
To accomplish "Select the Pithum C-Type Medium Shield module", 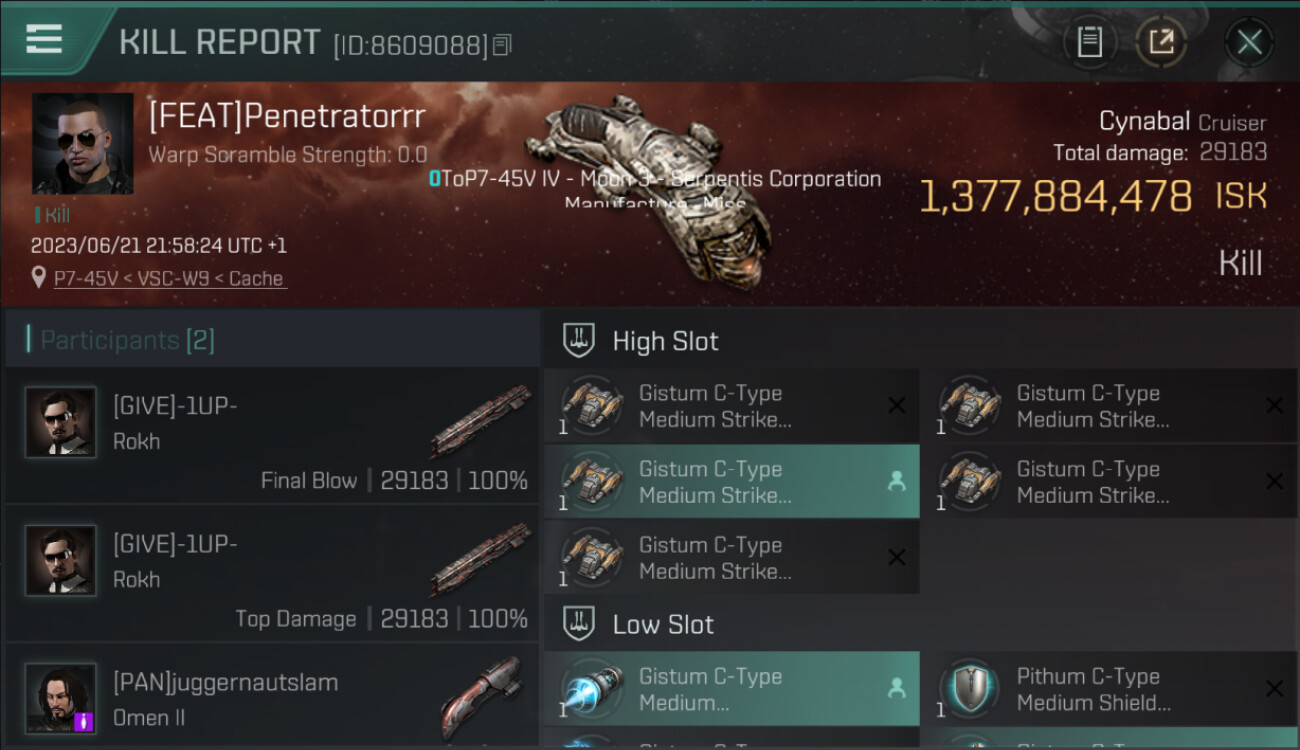I will coord(1110,689).
